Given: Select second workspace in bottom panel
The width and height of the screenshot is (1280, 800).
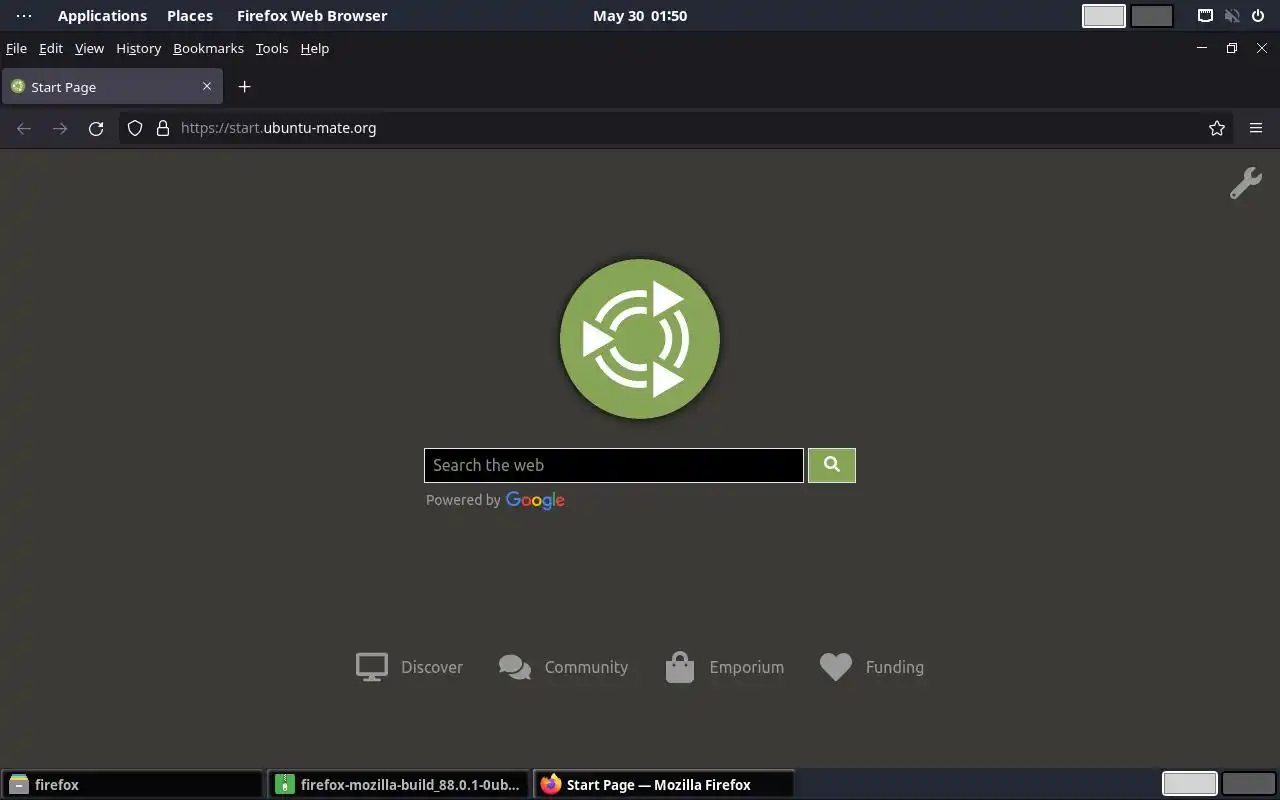Looking at the screenshot, I should [x=1249, y=784].
